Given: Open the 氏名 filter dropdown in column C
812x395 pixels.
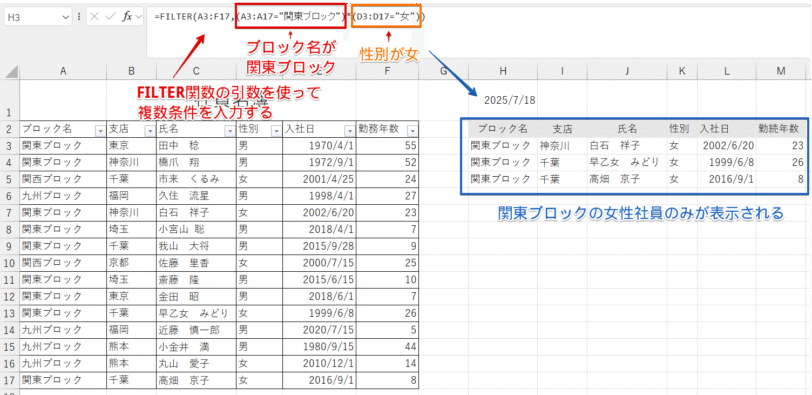Looking at the screenshot, I should tap(229, 130).
